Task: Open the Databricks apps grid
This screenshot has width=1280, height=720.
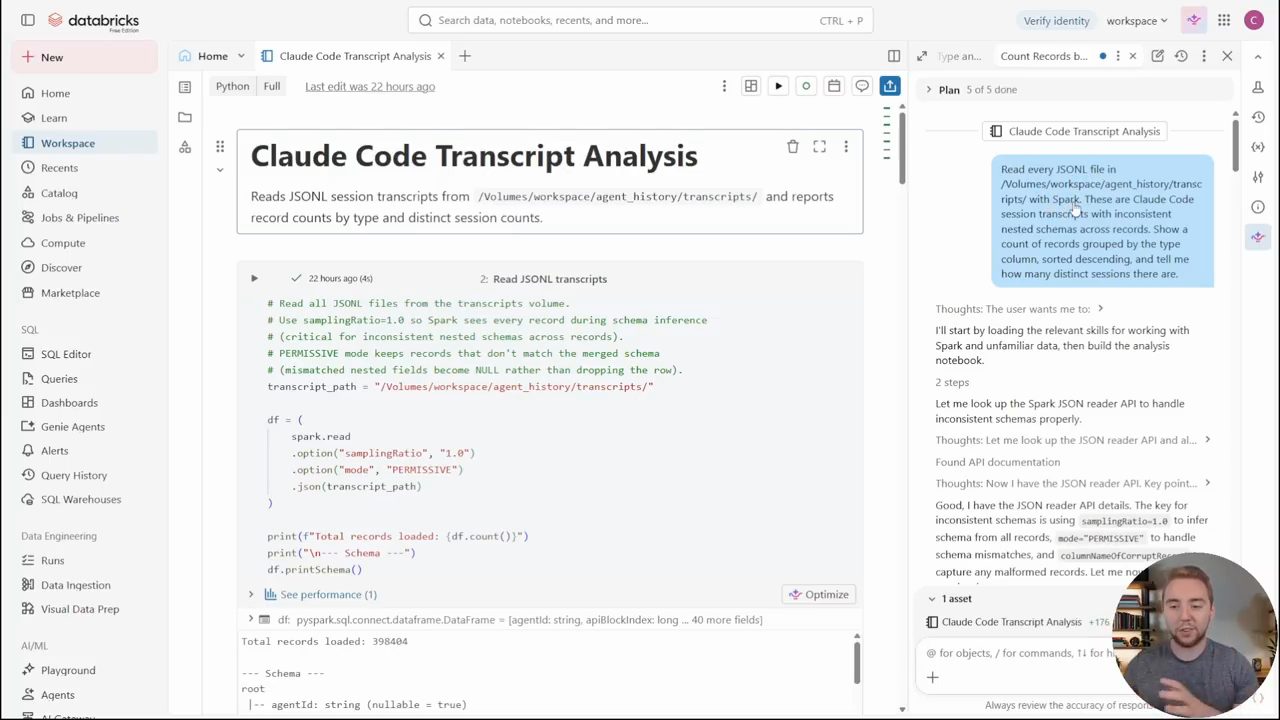Action: click(x=1224, y=20)
